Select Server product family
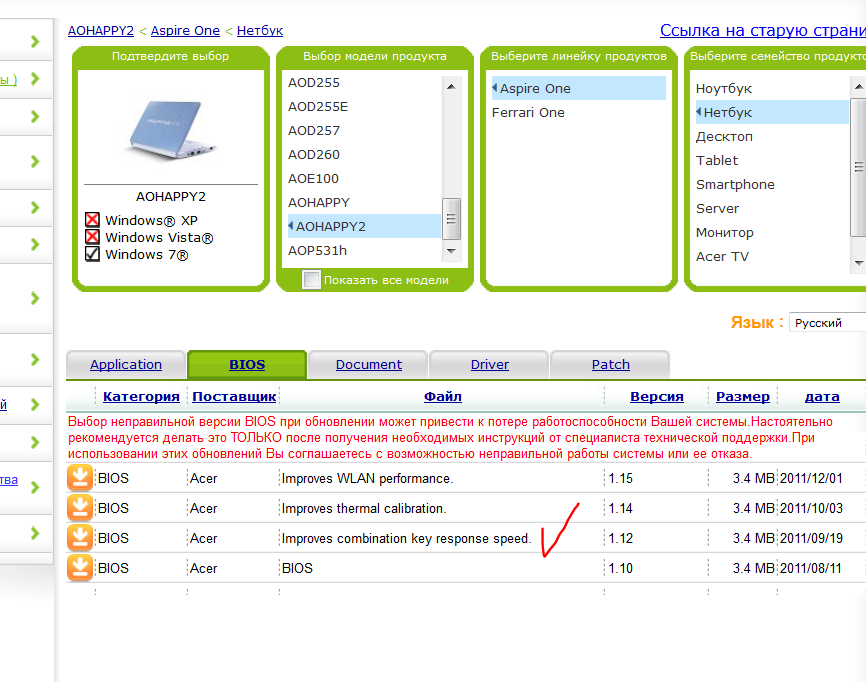The image size is (866, 682). (x=772, y=209)
